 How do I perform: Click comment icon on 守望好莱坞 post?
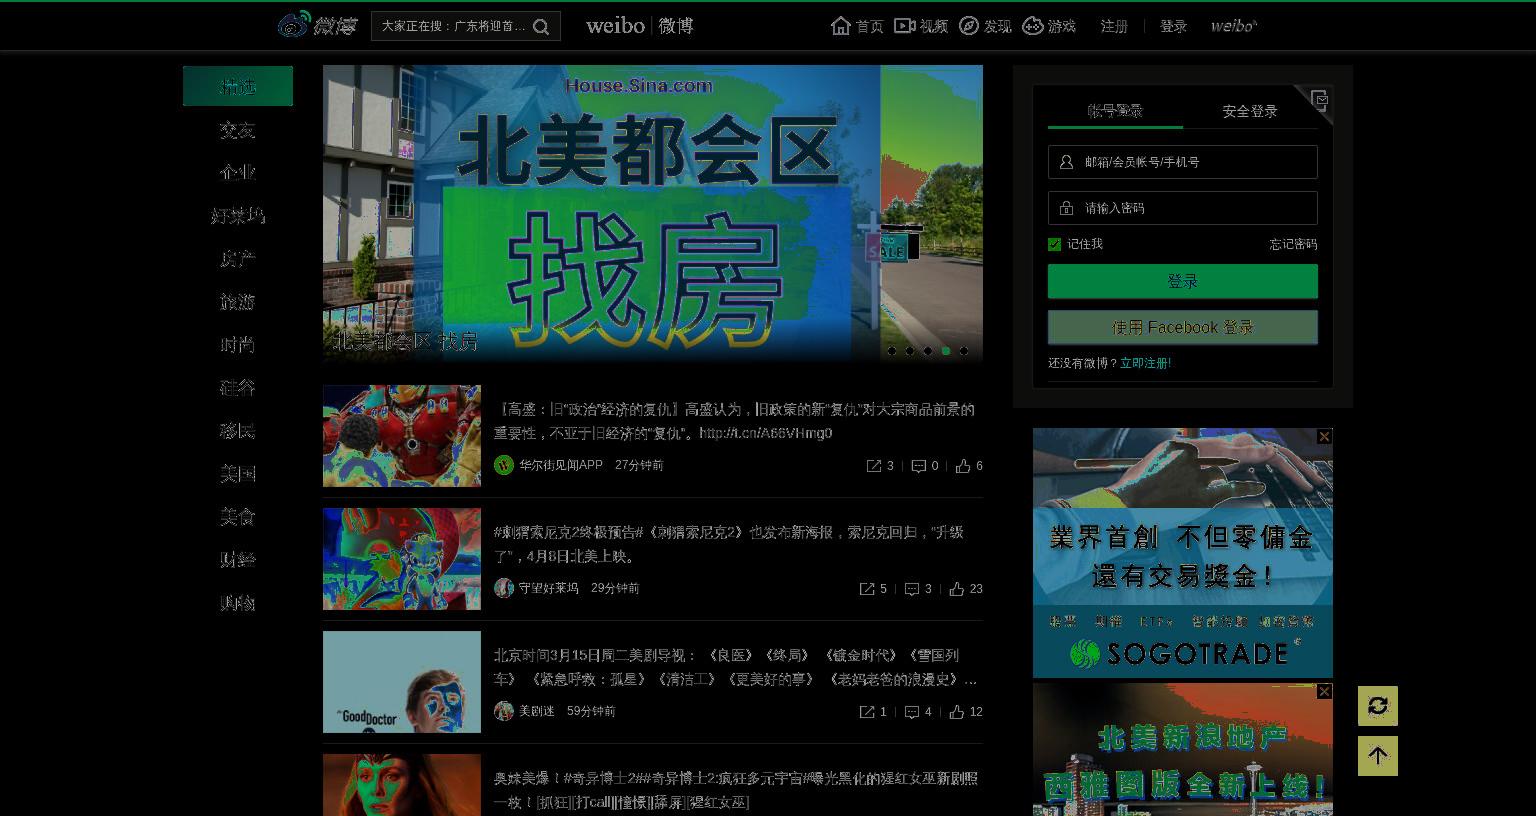pos(912,589)
